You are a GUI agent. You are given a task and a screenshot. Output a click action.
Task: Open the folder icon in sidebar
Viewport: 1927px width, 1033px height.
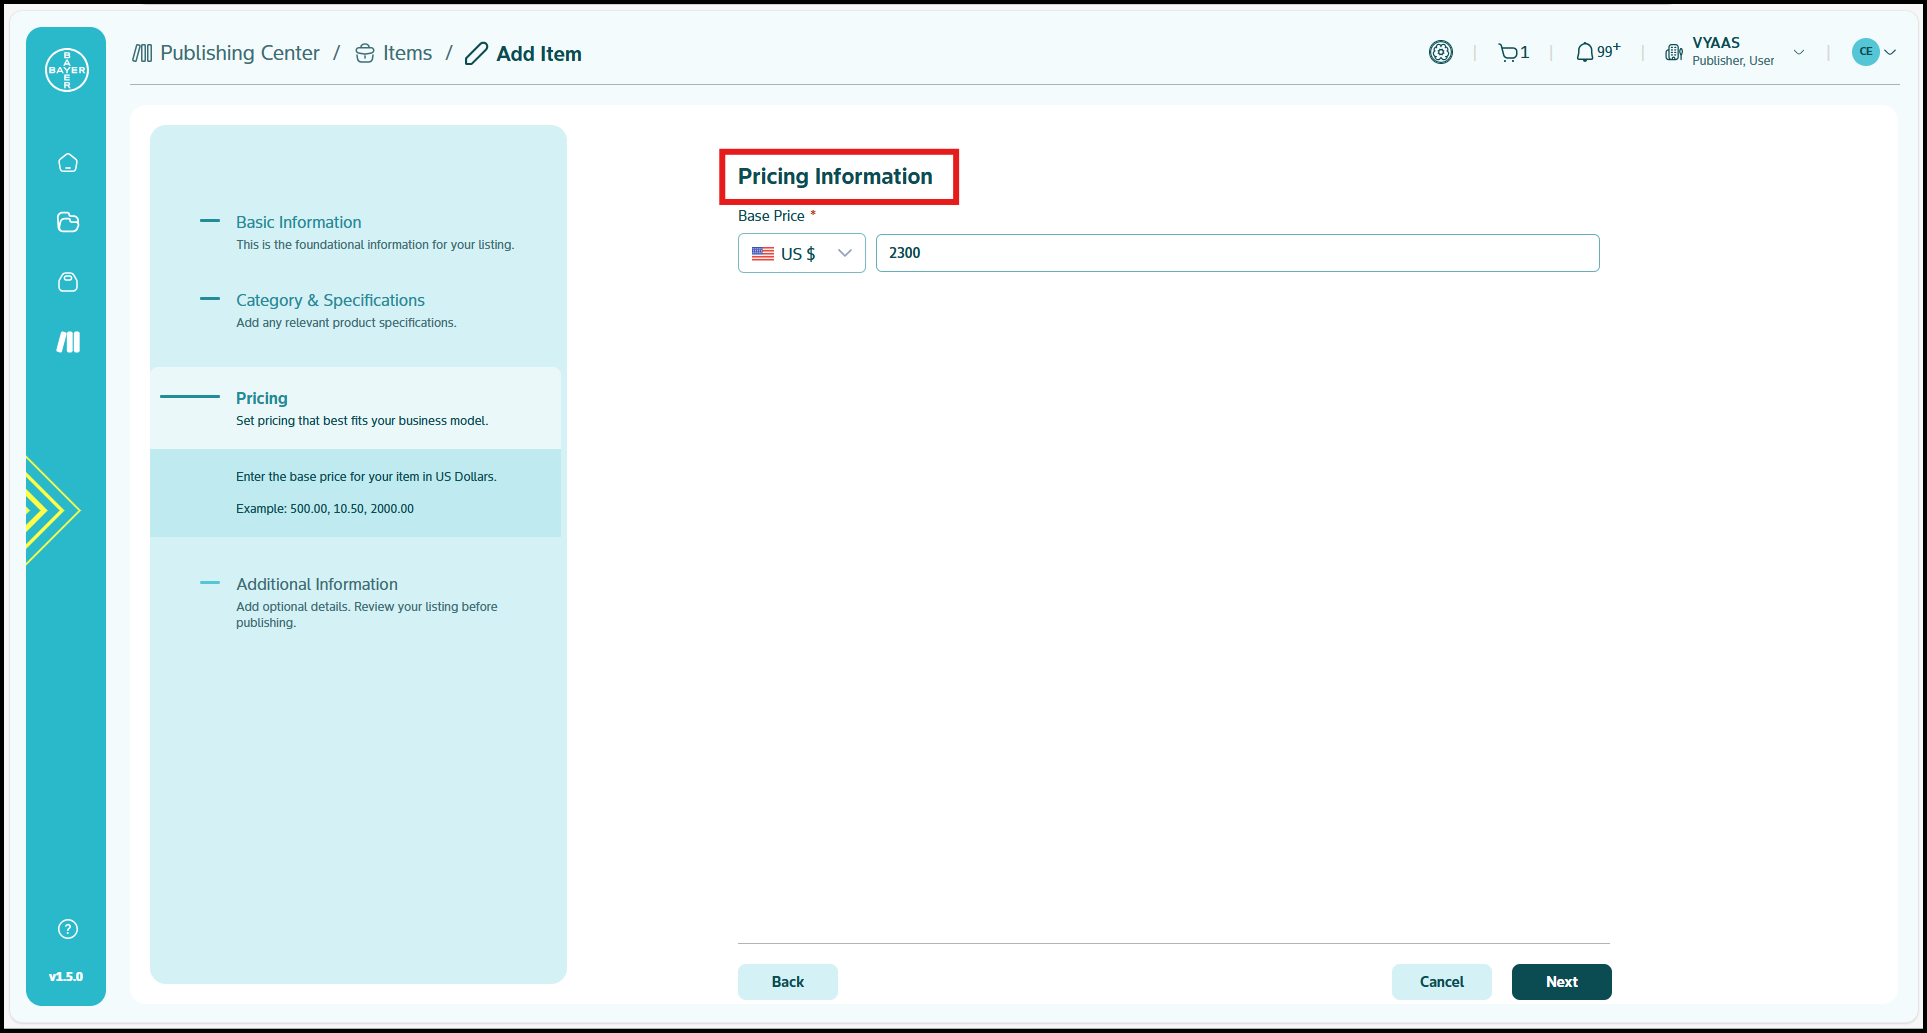(68, 222)
